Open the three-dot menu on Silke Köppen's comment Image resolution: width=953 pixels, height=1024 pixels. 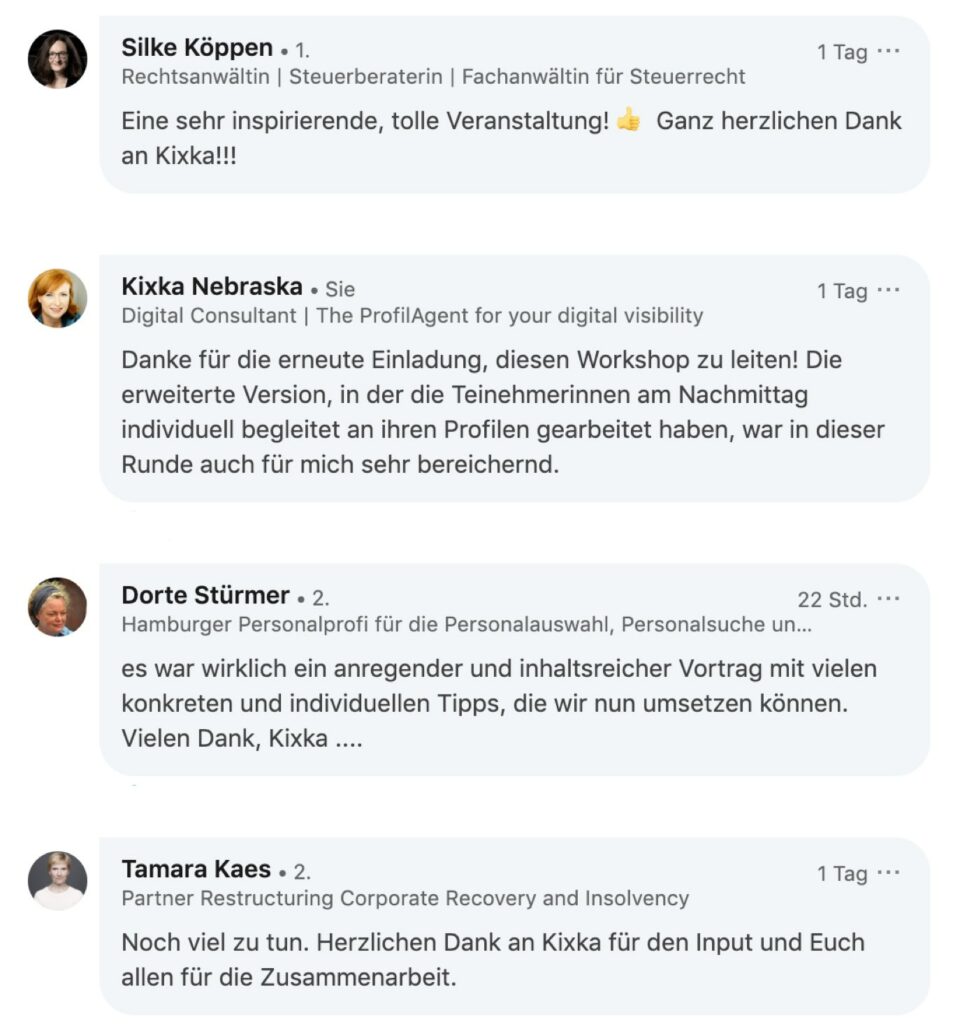coord(888,52)
